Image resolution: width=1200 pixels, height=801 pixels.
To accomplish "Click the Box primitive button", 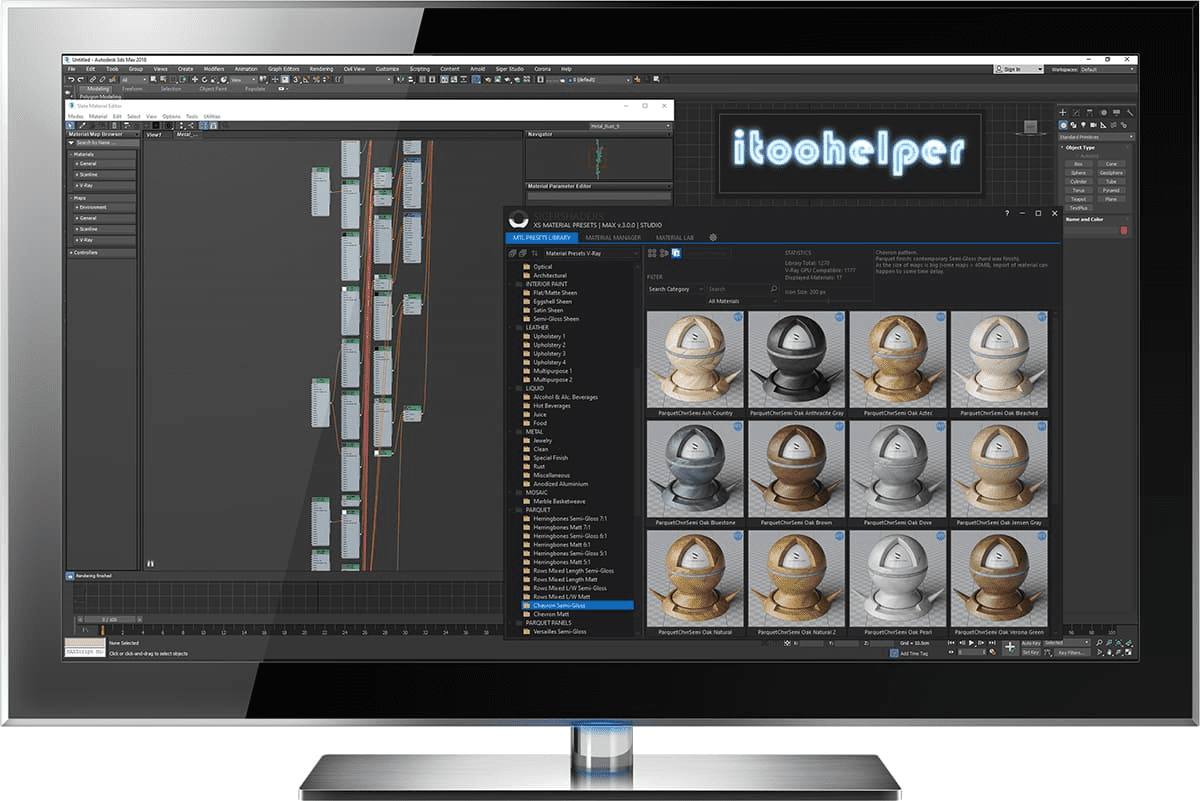I will coord(1078,164).
